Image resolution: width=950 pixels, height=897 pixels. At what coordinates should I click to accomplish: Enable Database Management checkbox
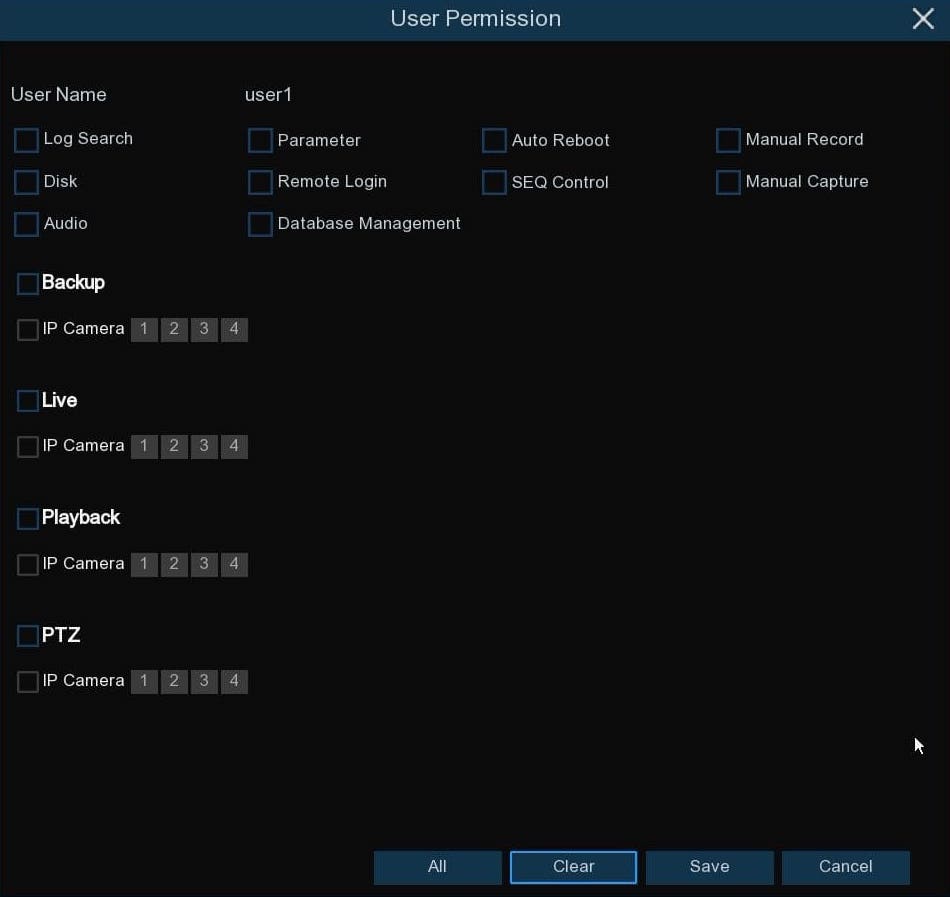(260, 224)
